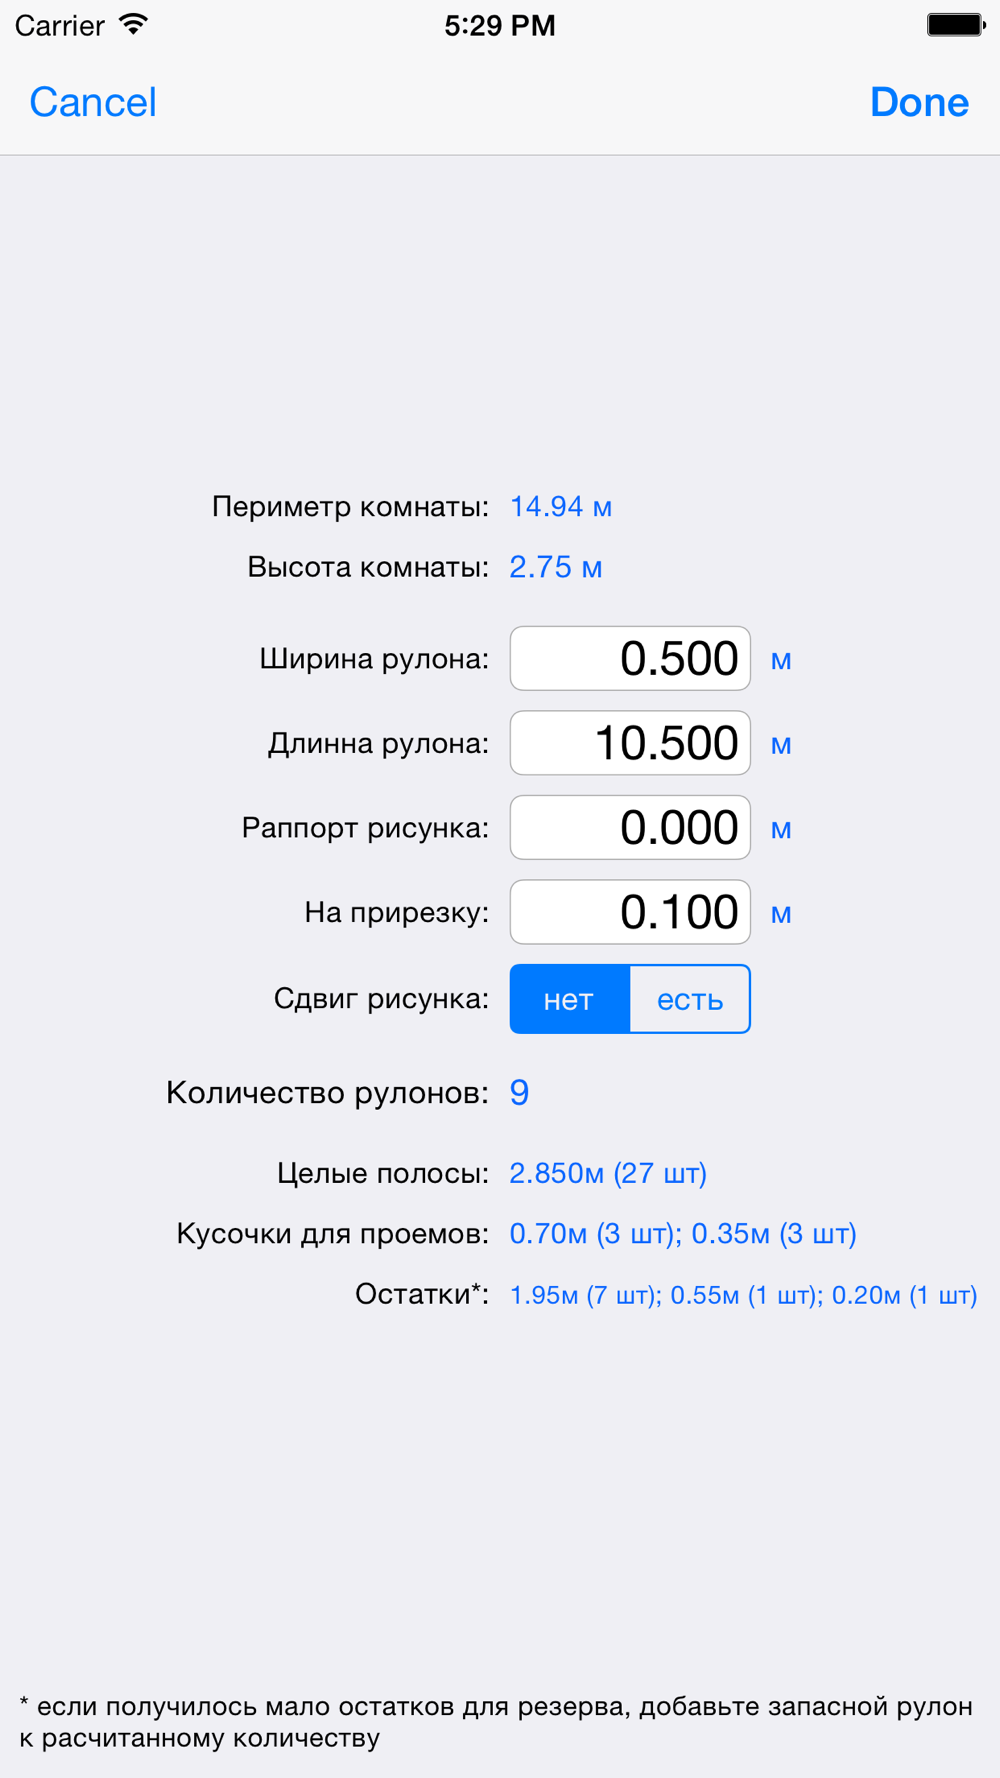Viewport: 1000px width, 1778px height.
Task: Select the Раппорт рисунка input field
Action: point(630,827)
